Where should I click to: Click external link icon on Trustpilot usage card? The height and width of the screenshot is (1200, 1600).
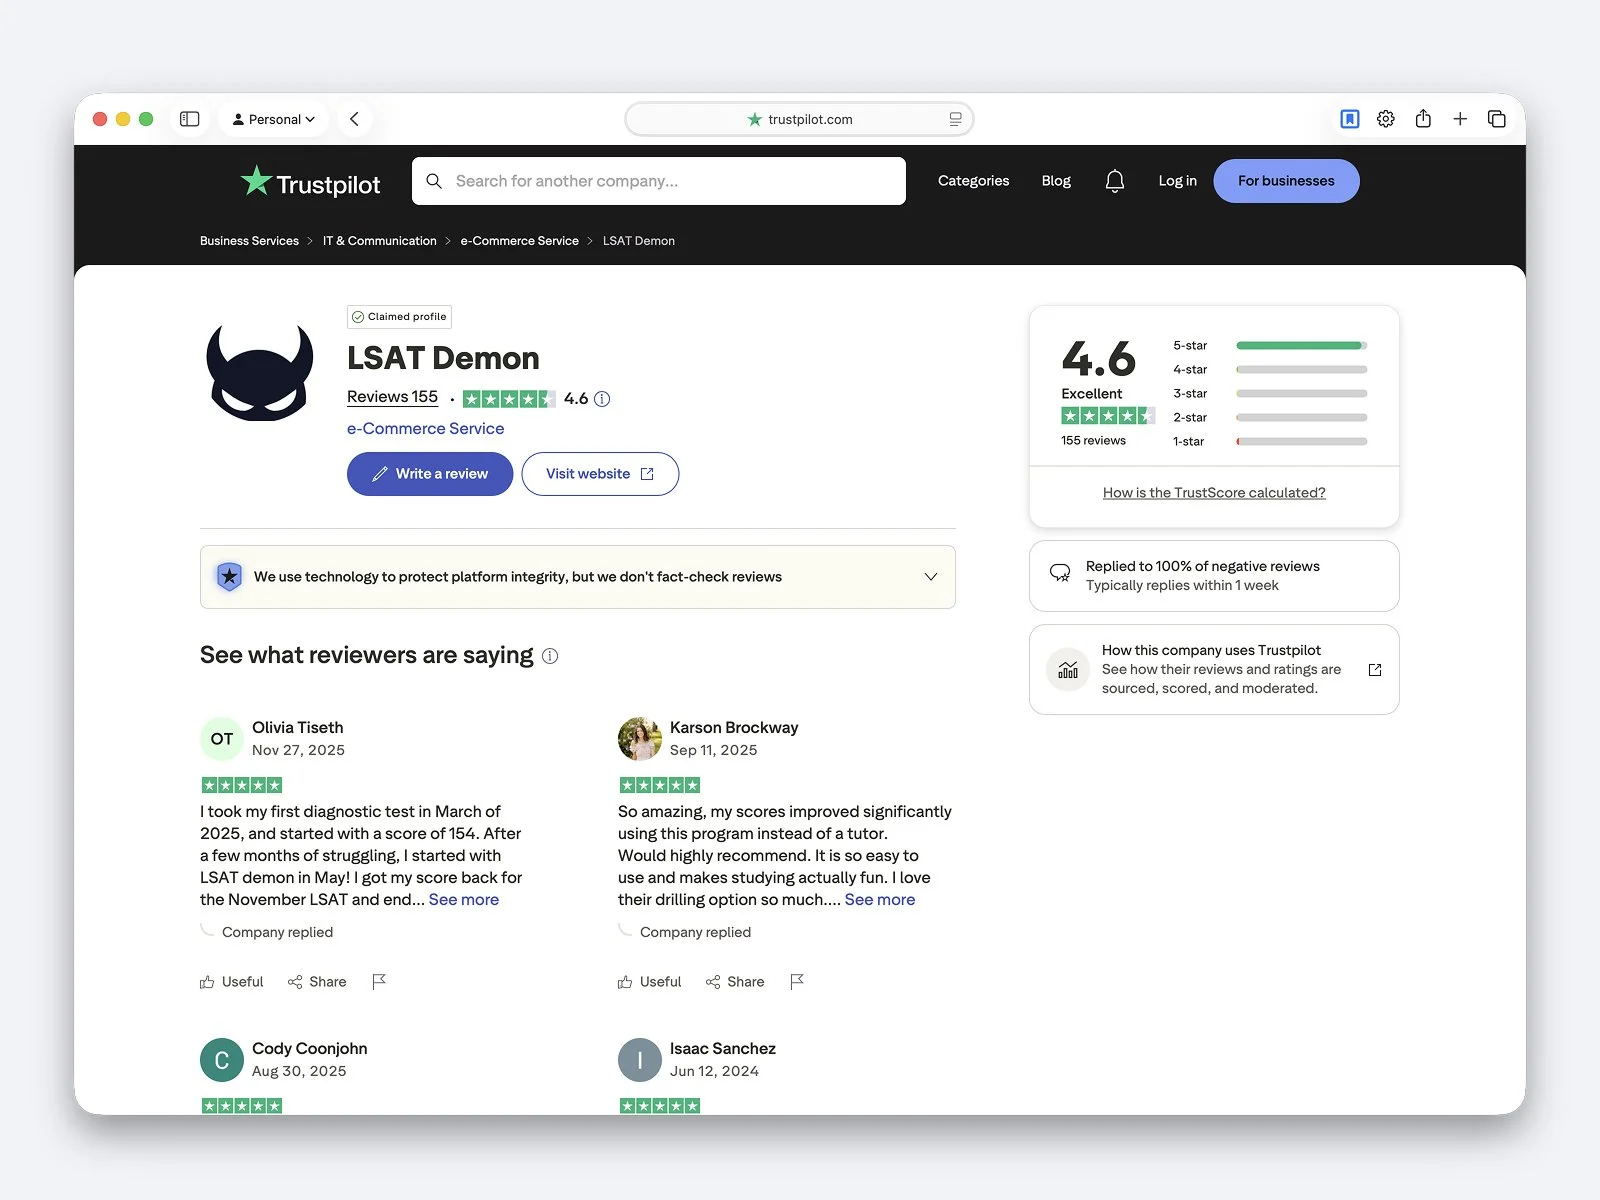(x=1375, y=670)
